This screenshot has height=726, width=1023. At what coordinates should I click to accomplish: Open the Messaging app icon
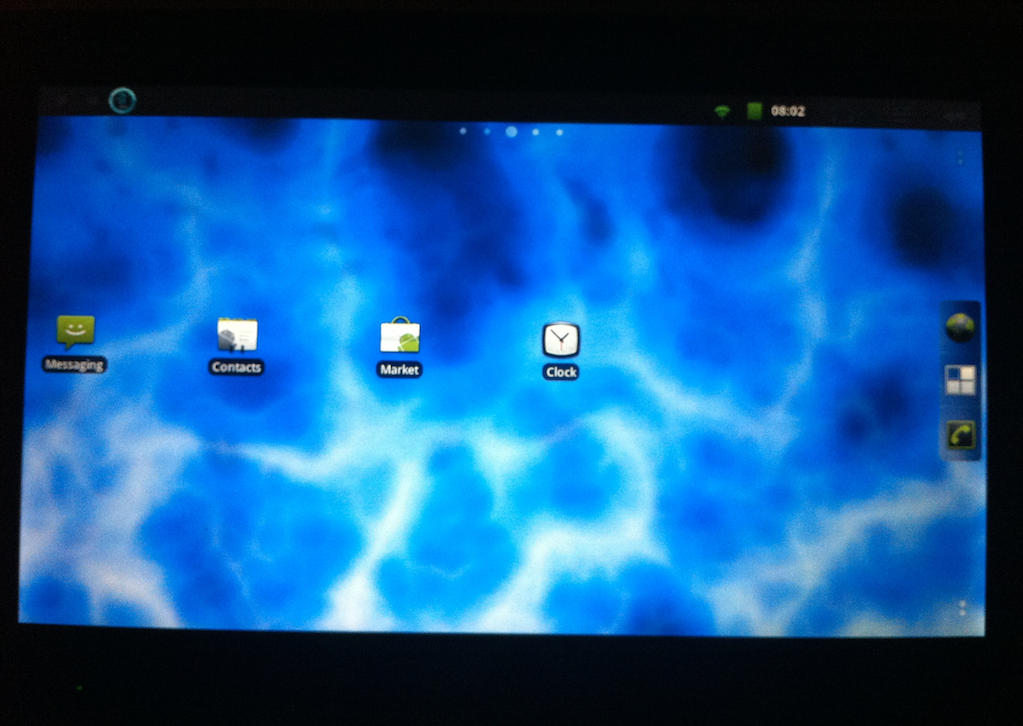pos(75,331)
